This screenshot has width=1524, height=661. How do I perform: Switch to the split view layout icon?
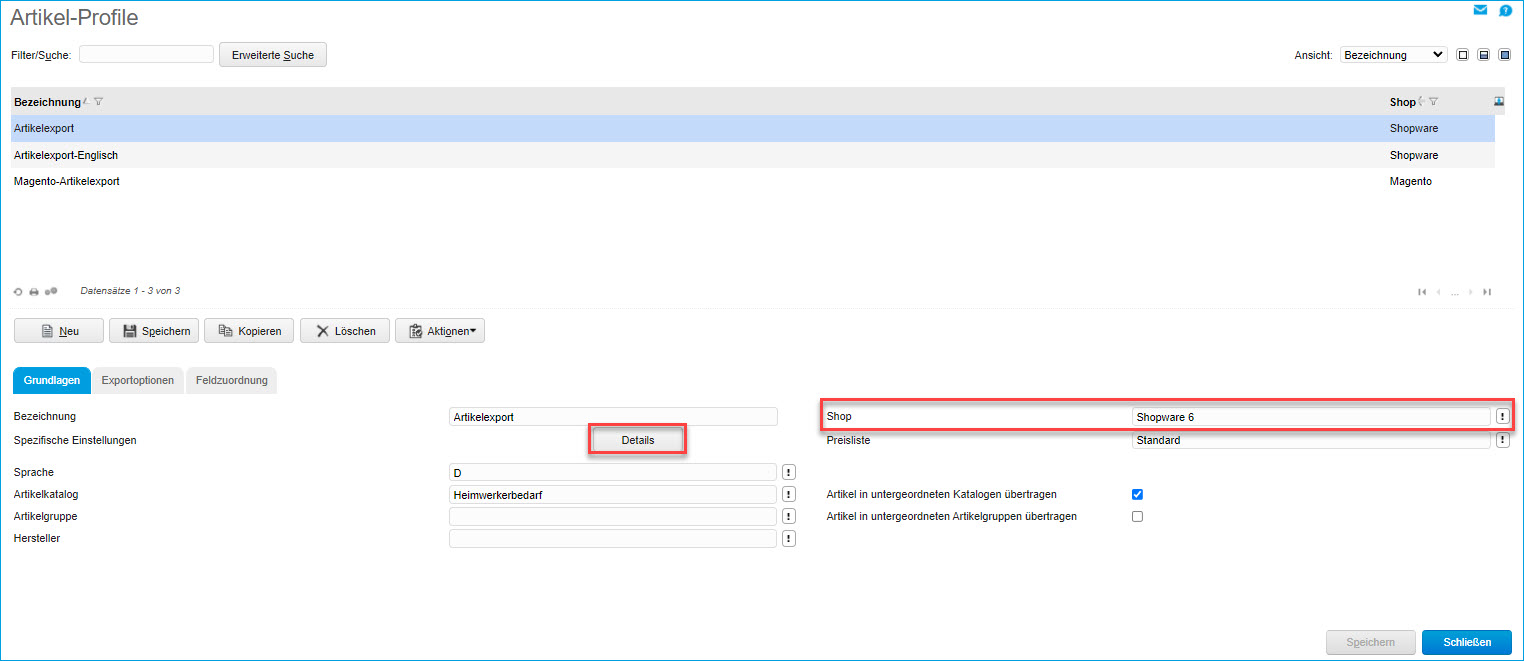(1483, 55)
